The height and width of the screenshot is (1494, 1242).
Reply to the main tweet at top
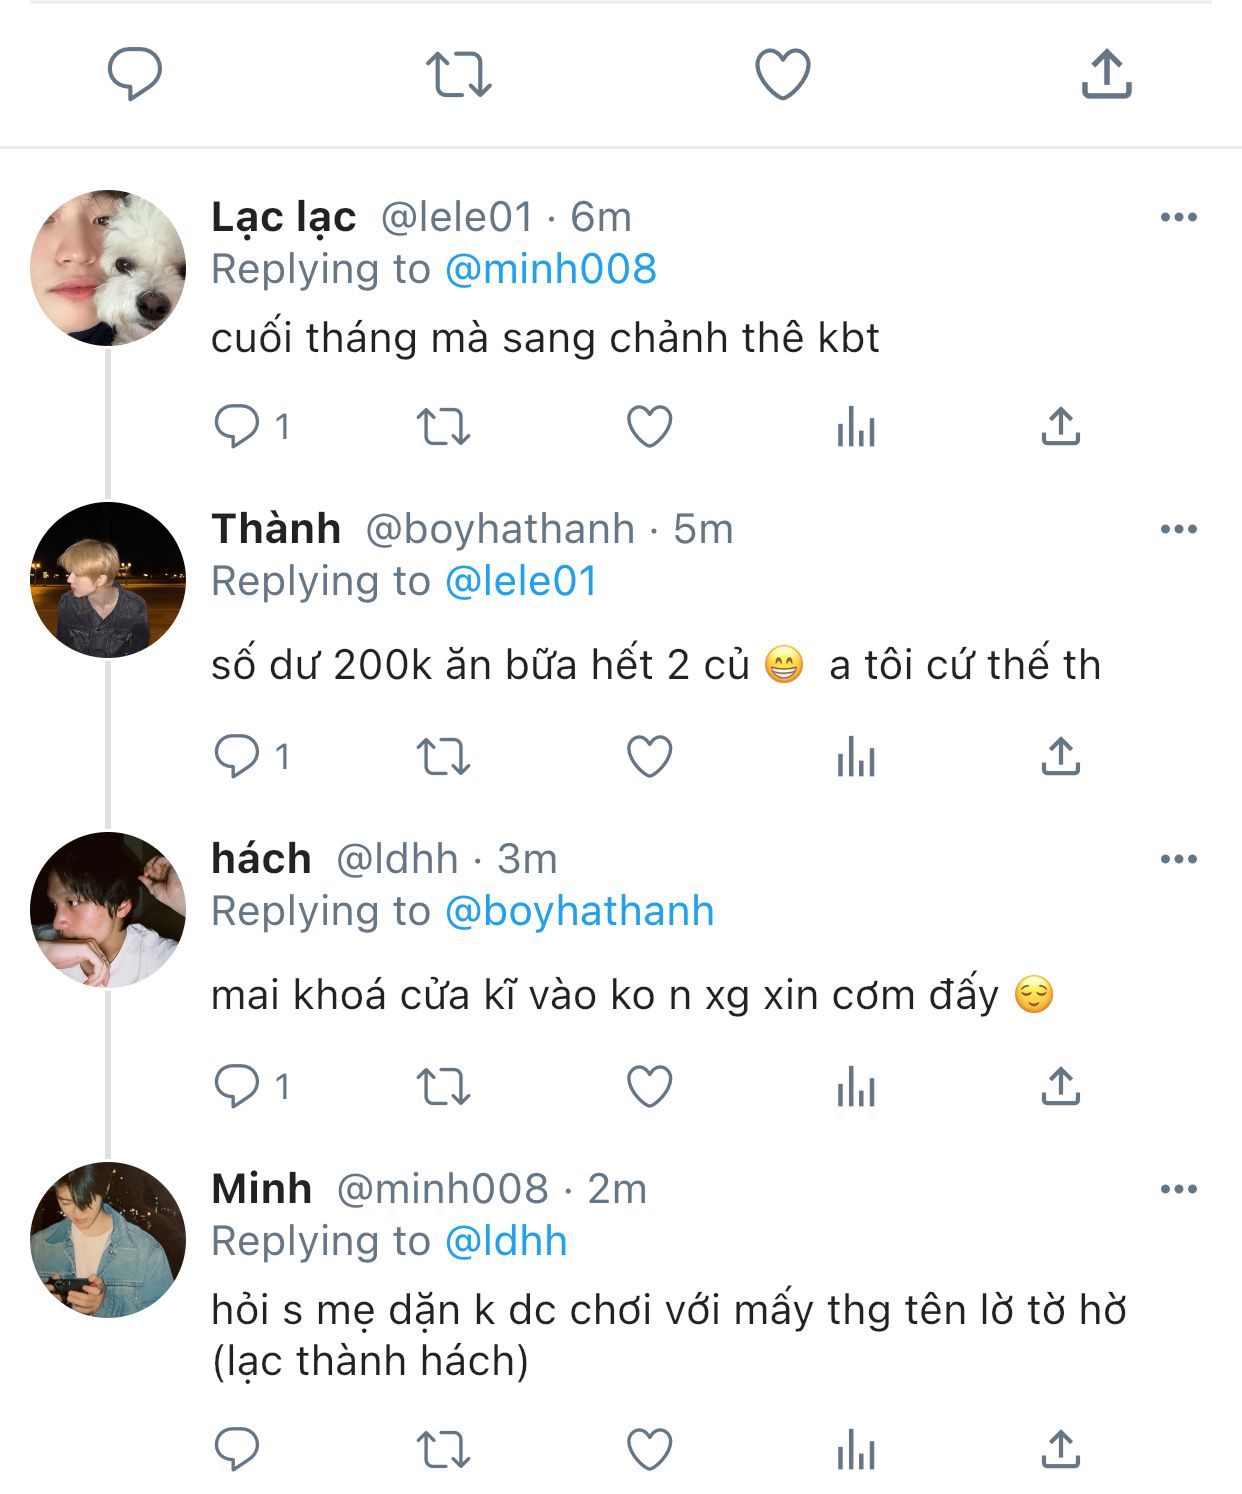coord(134,74)
